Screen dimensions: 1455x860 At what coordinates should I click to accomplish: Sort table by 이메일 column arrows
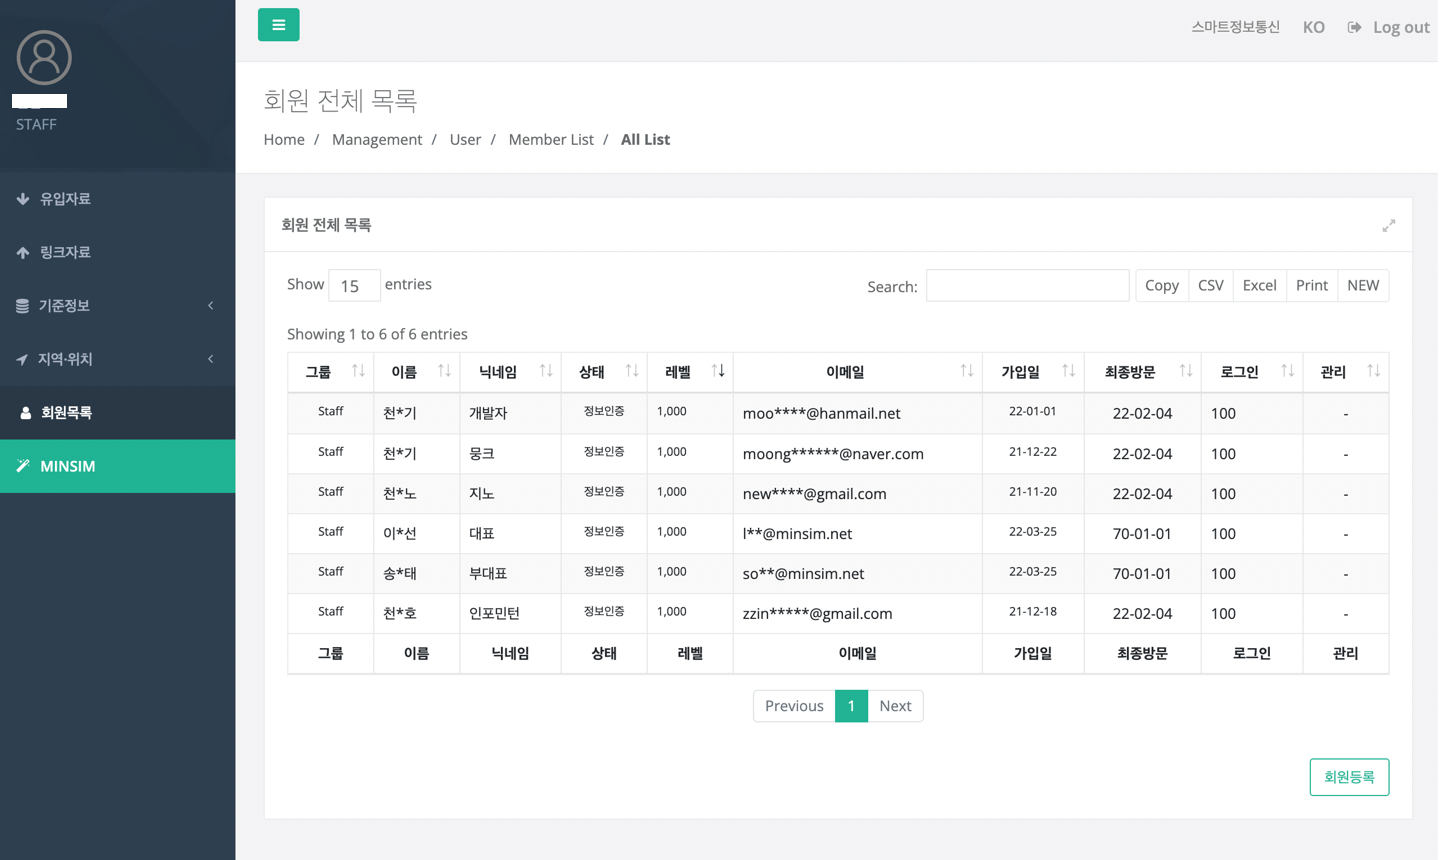tap(967, 371)
